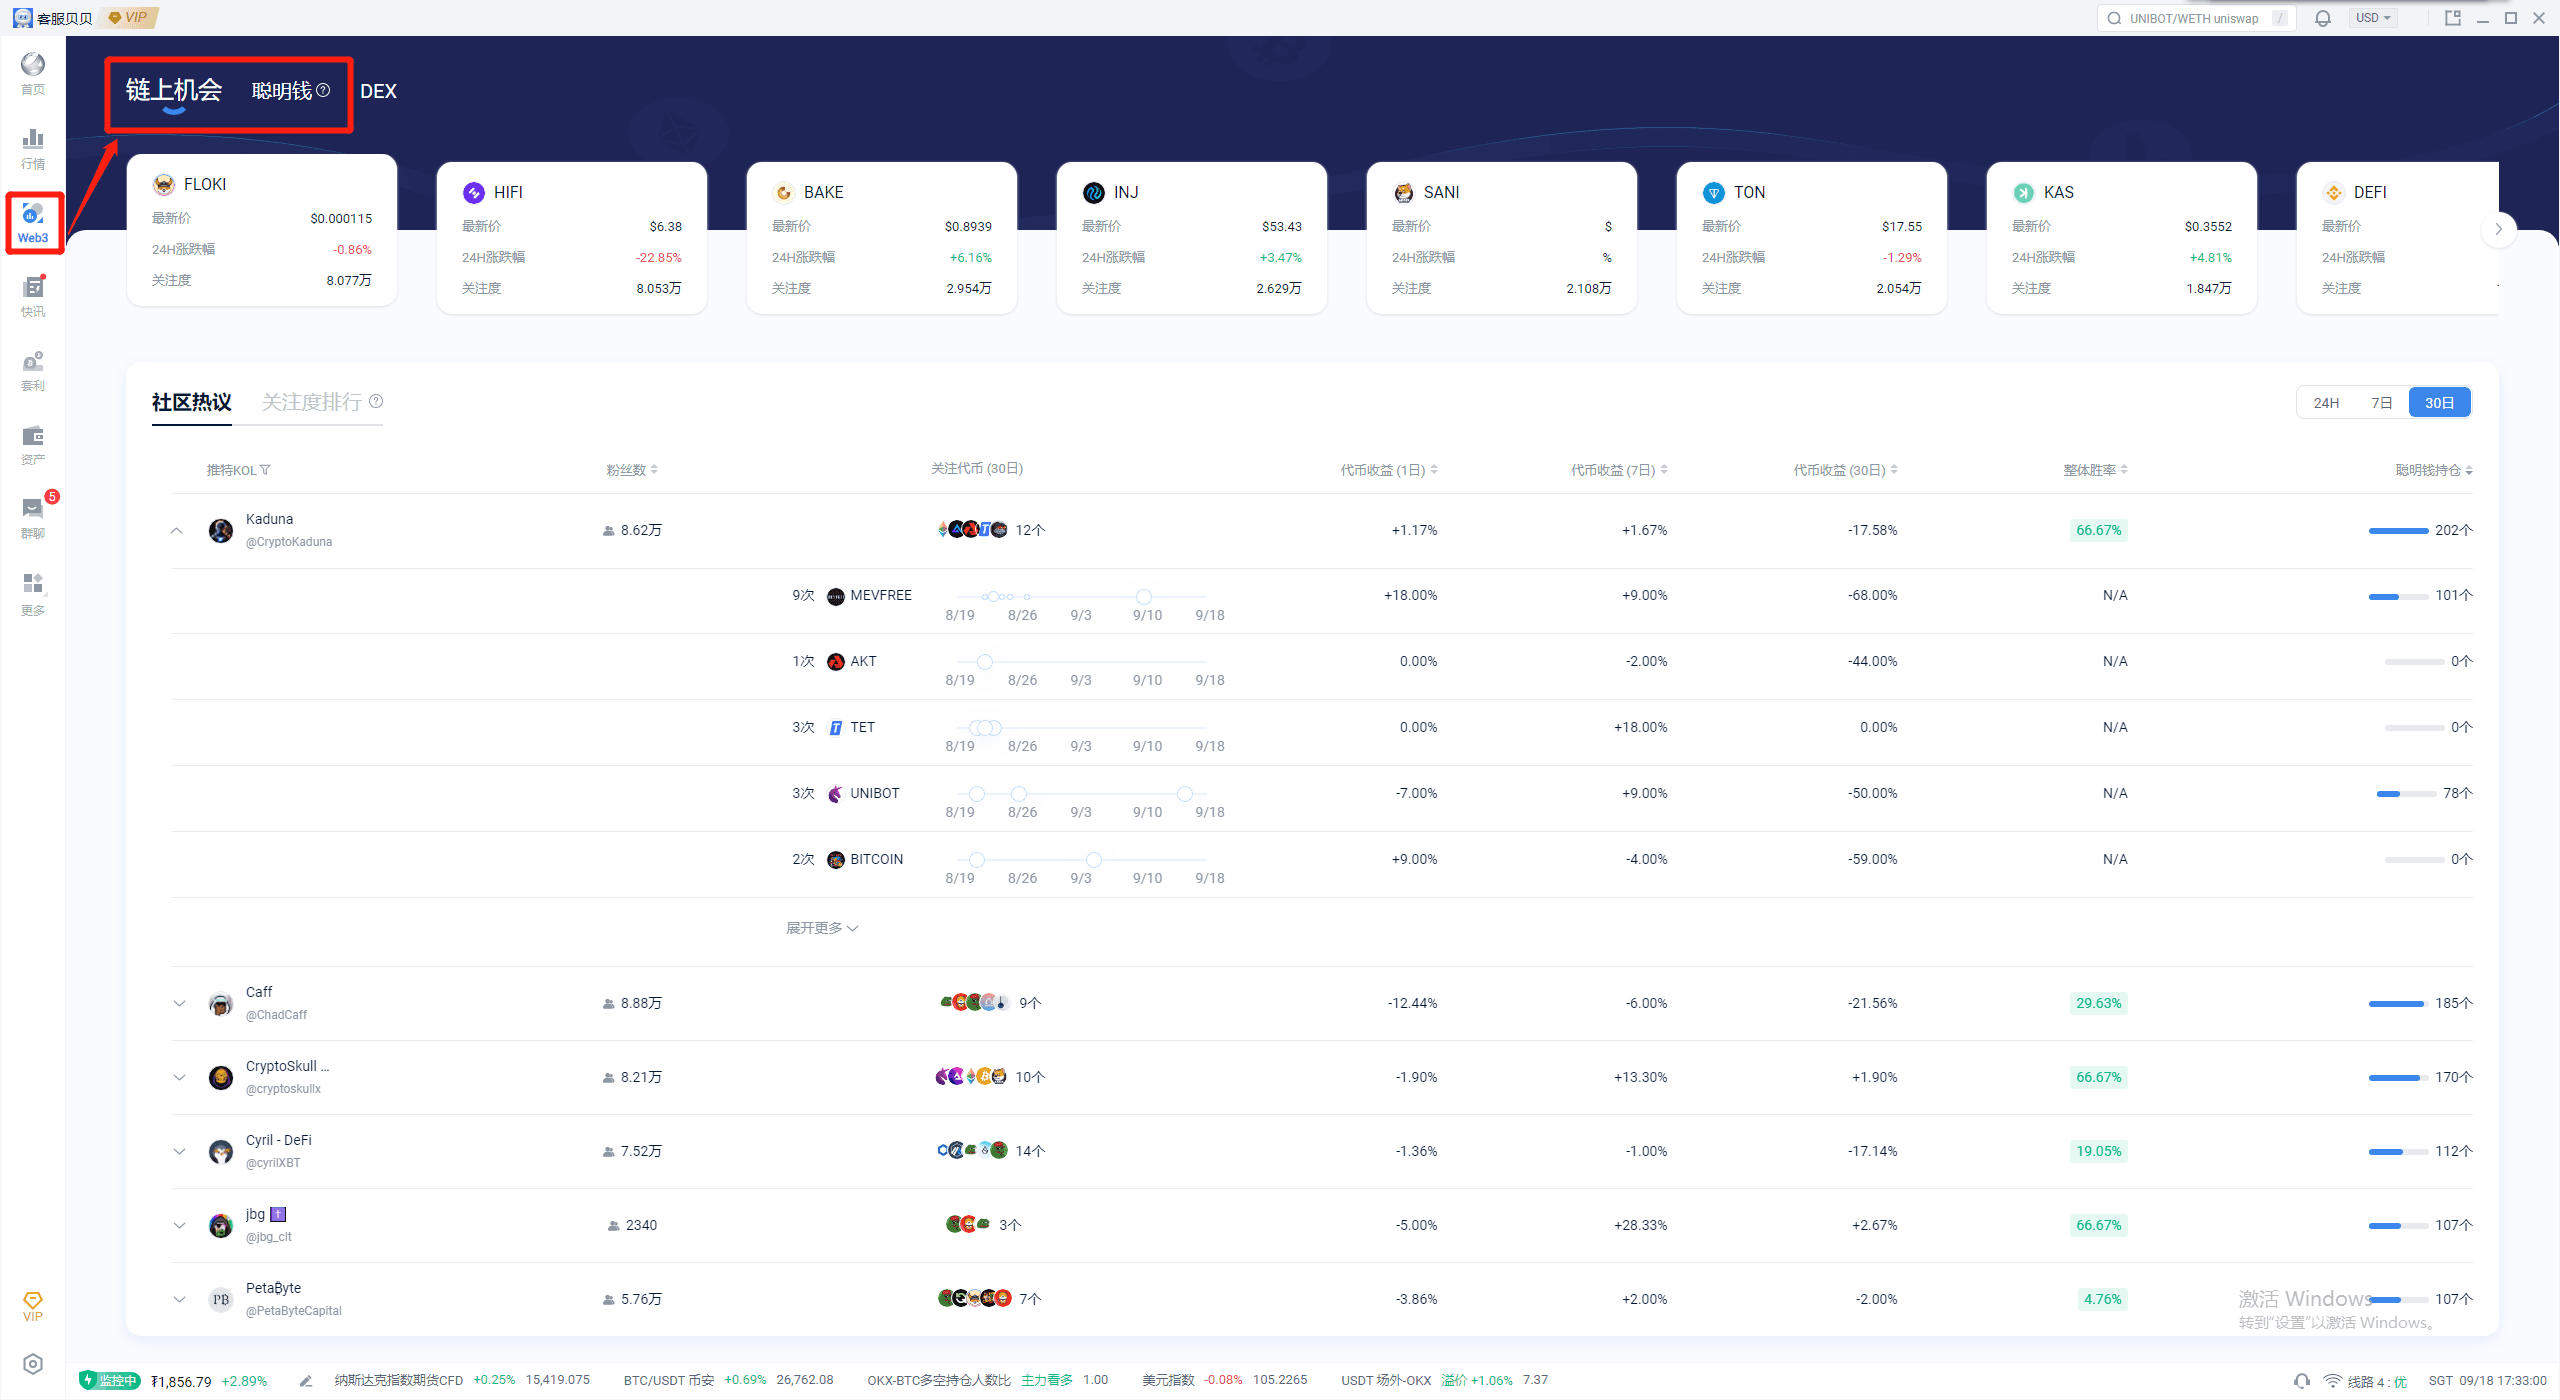Click the layout window icon near the title bar
This screenshot has width=2560, height=1400.
2452,18
